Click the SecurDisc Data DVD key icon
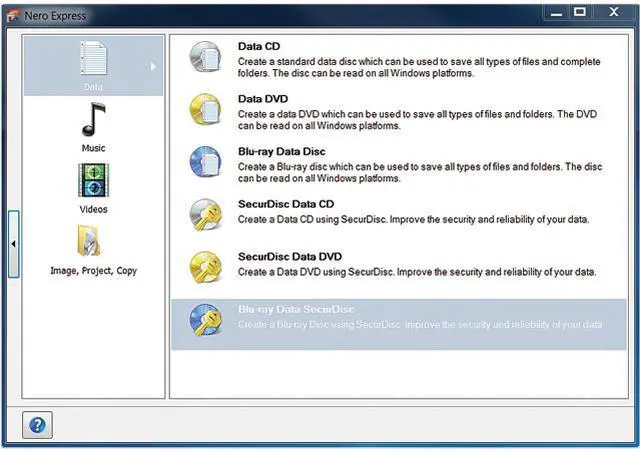Image resolution: width=640 pixels, height=452 pixels. (205, 268)
